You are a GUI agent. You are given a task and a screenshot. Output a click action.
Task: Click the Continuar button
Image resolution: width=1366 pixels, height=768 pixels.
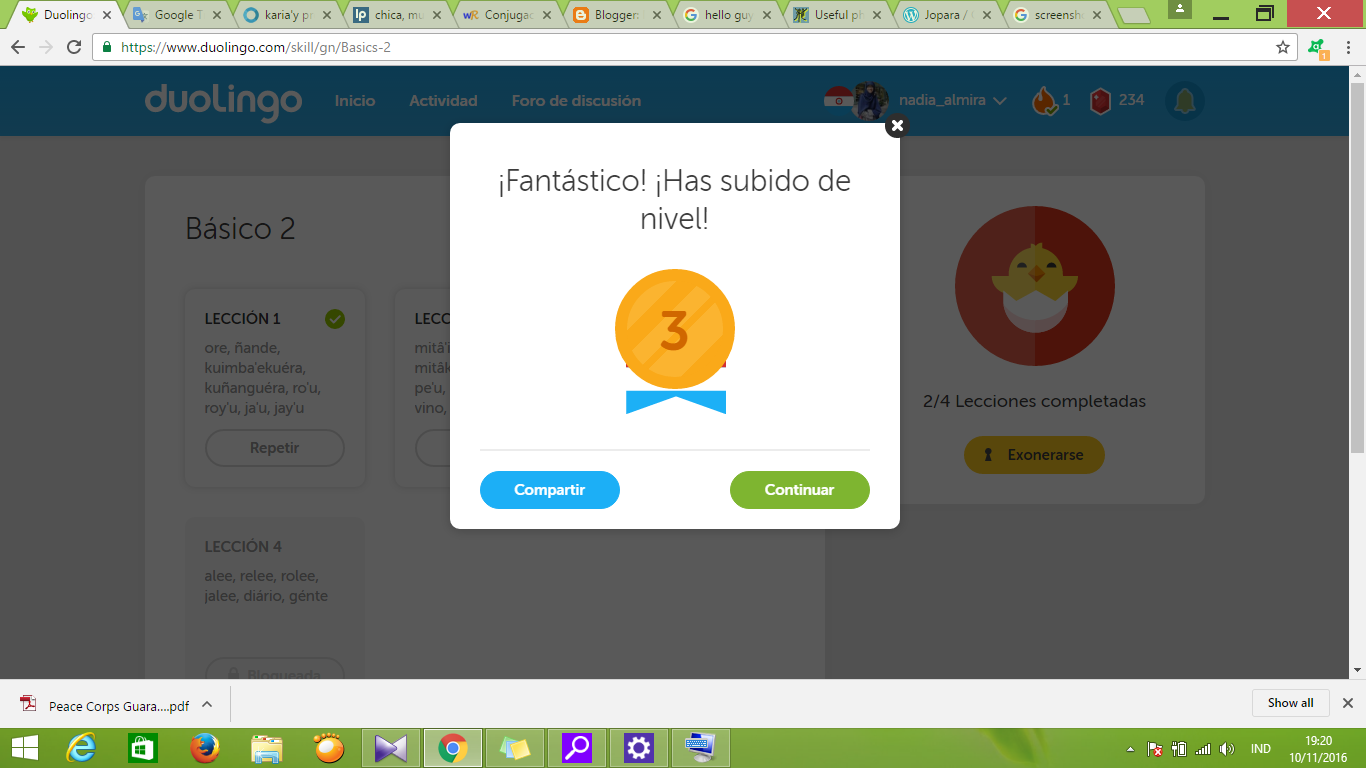[799, 490]
